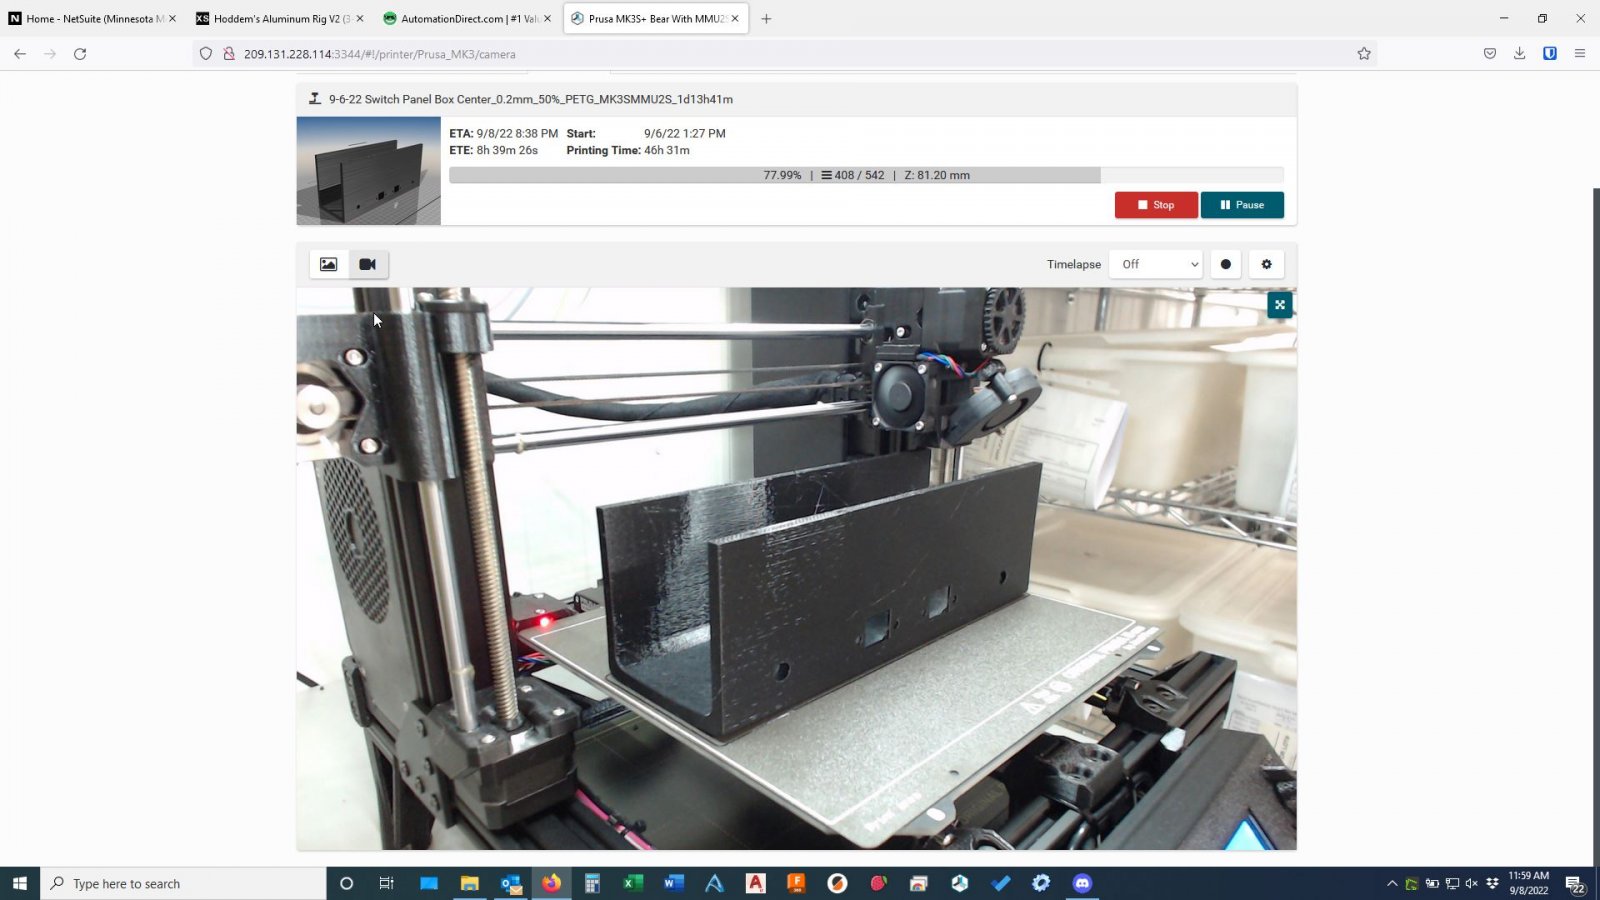Open the Timelapse mode dropdown
The image size is (1600, 900).
click(x=1159, y=264)
